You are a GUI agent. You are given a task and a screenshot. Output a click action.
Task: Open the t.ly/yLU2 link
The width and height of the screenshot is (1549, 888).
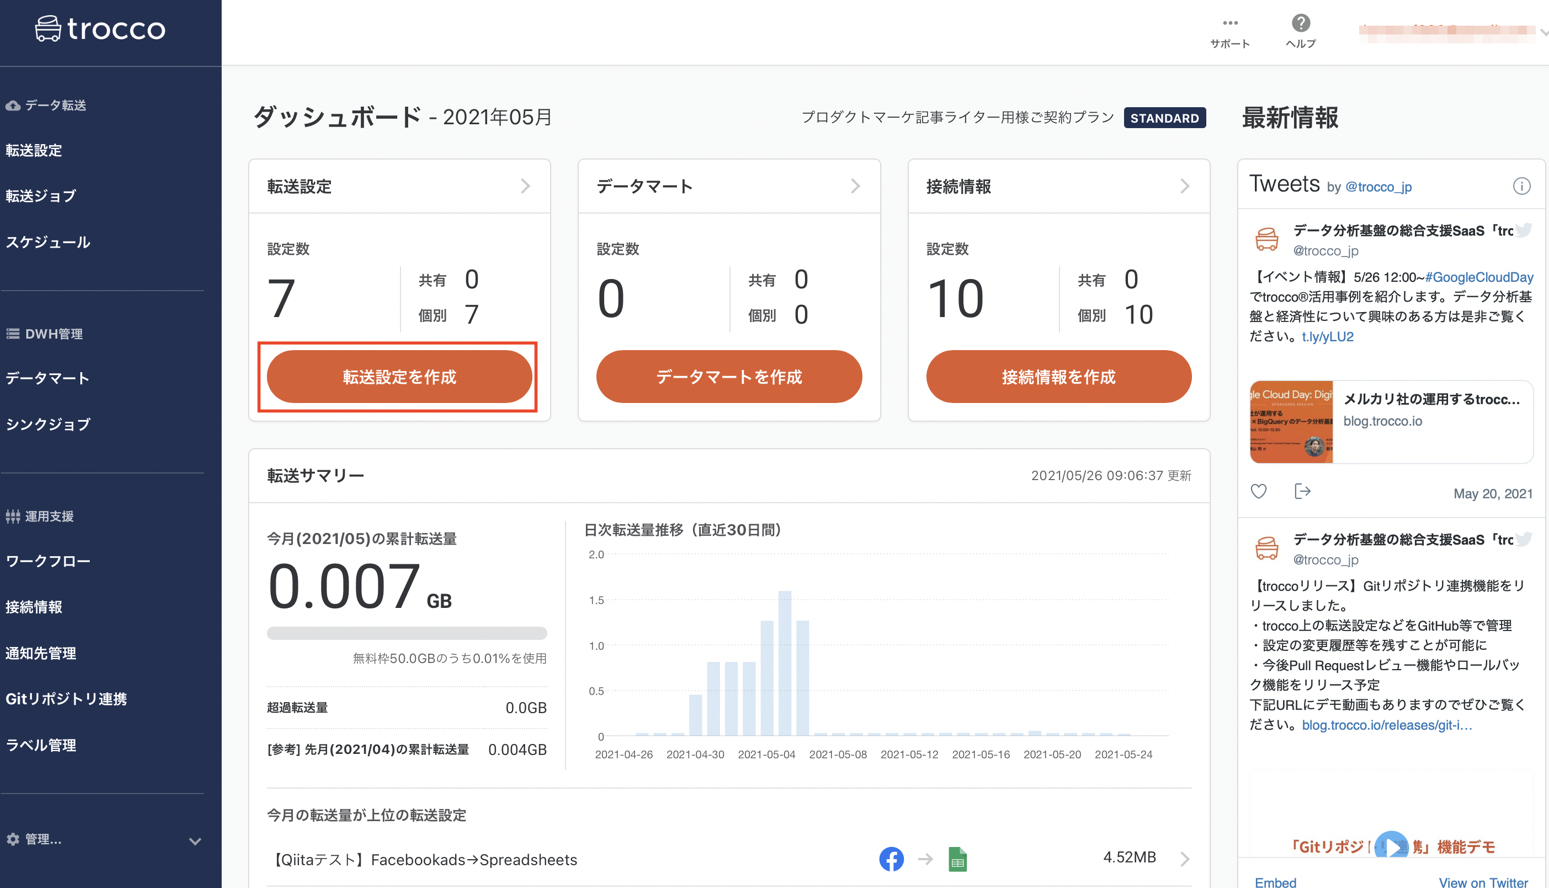(x=1328, y=337)
